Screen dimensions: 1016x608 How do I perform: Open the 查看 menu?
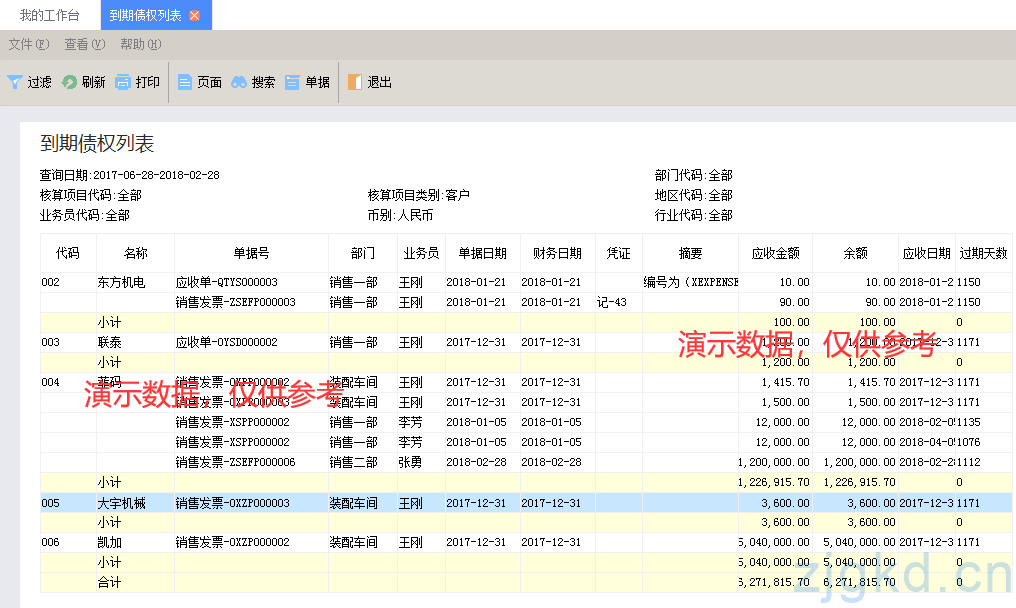click(x=84, y=44)
